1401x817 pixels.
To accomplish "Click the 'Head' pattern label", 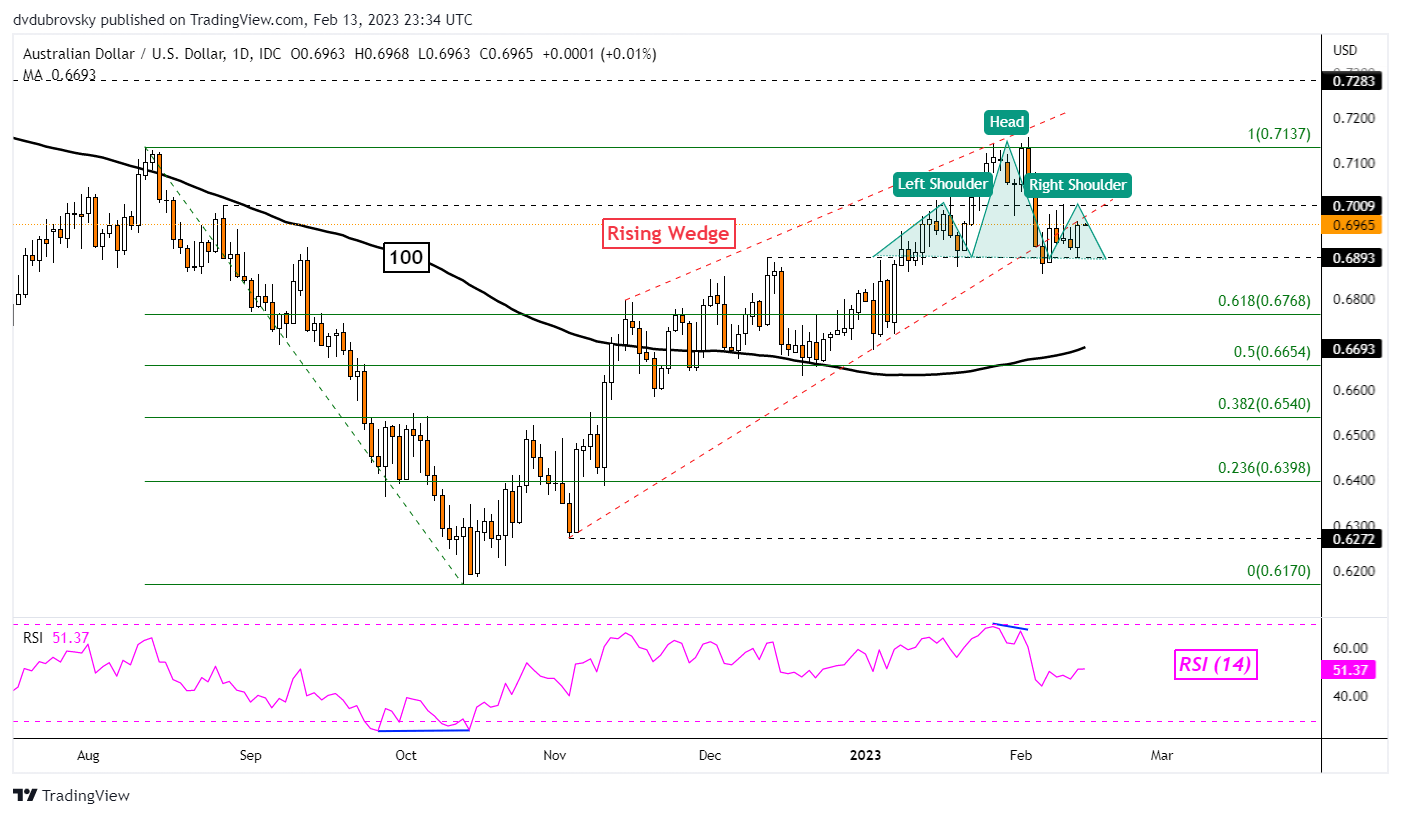I will (1006, 122).
